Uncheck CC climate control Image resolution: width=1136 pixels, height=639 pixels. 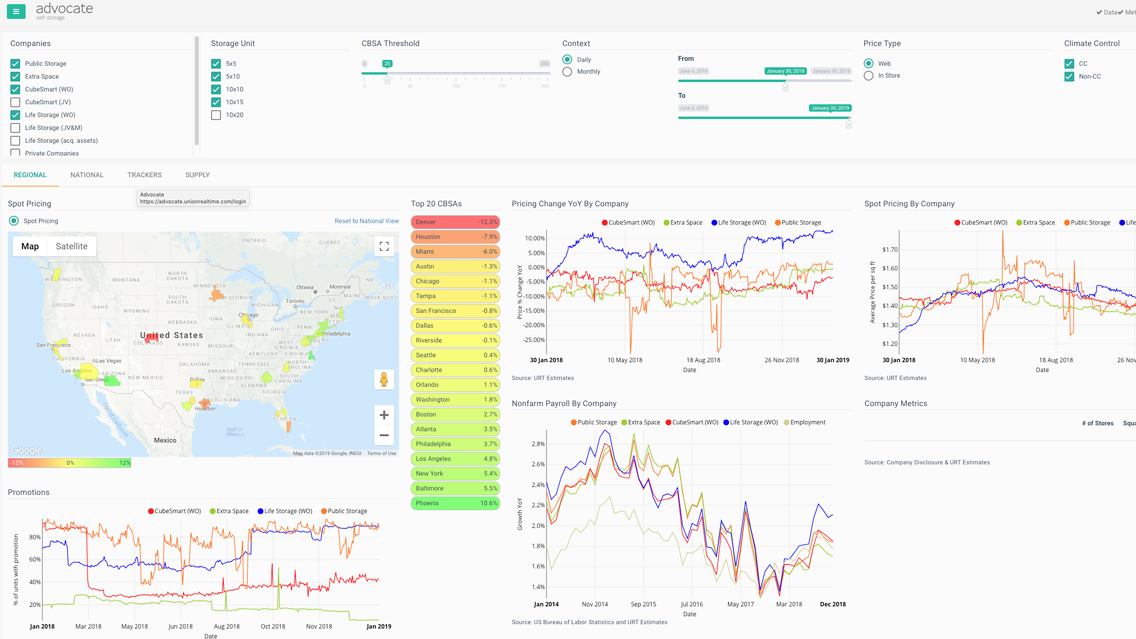click(x=1069, y=64)
